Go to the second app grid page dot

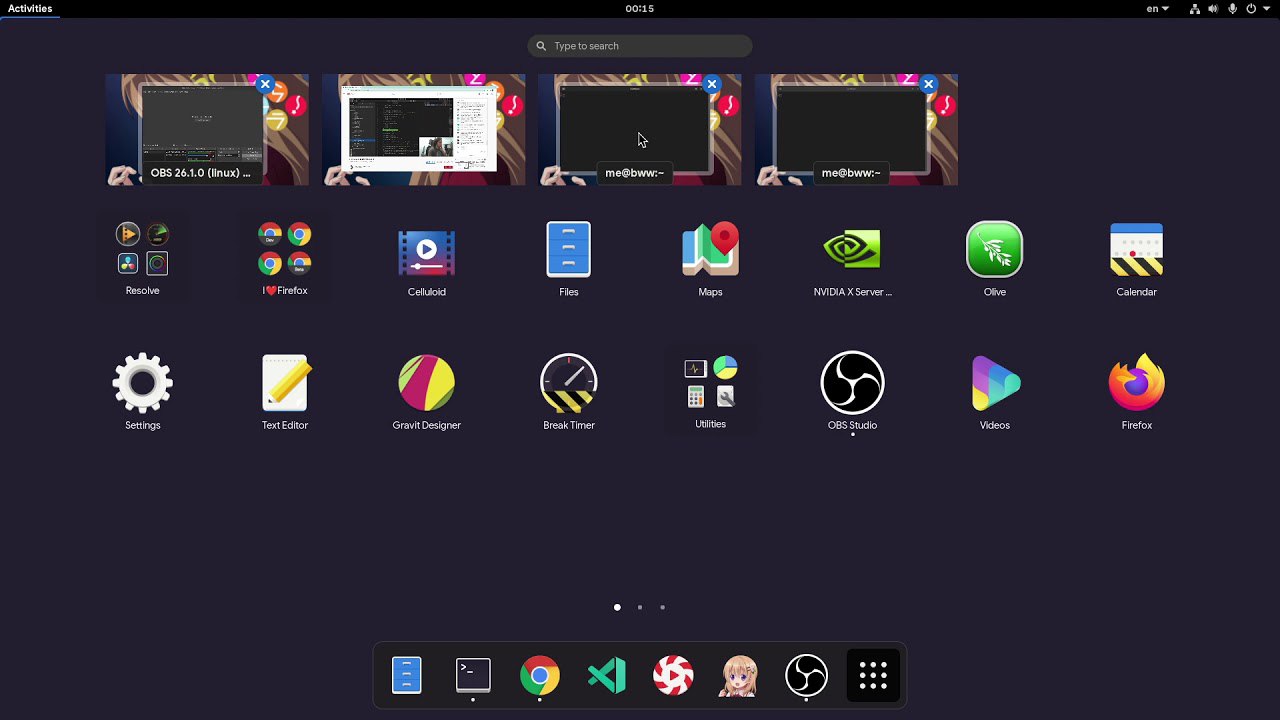point(640,607)
